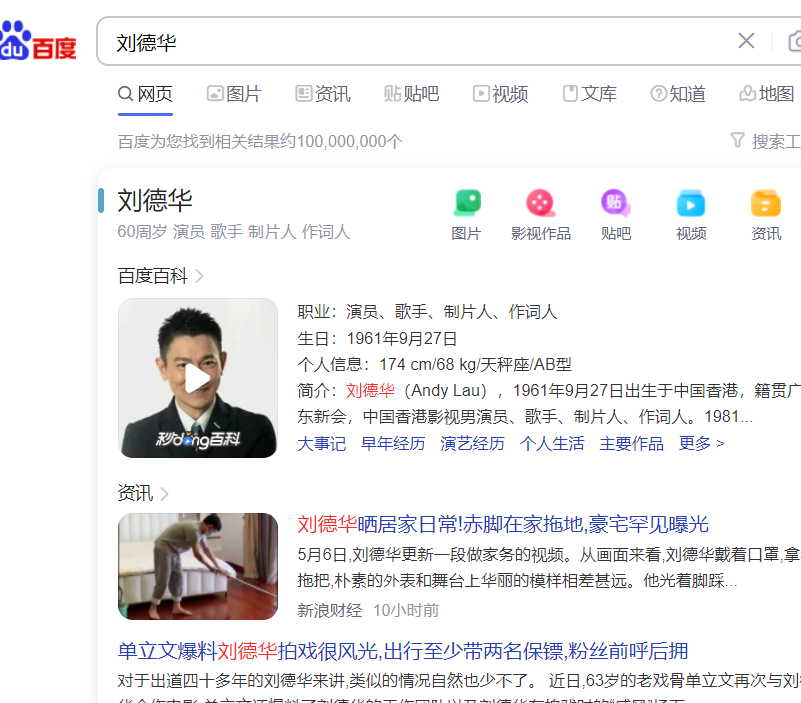Switch to the 视频 search tab
801x703 pixels.
(501, 94)
